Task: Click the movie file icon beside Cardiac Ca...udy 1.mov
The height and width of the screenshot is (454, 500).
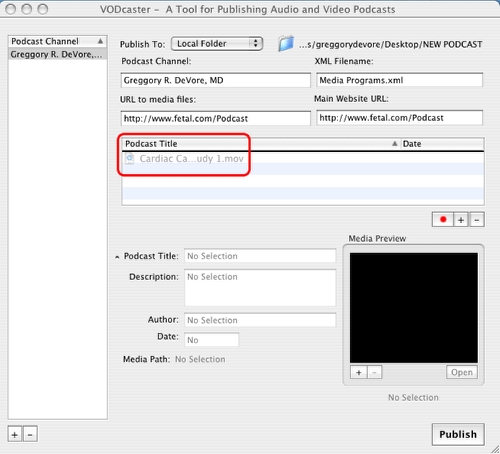Action: (x=129, y=159)
